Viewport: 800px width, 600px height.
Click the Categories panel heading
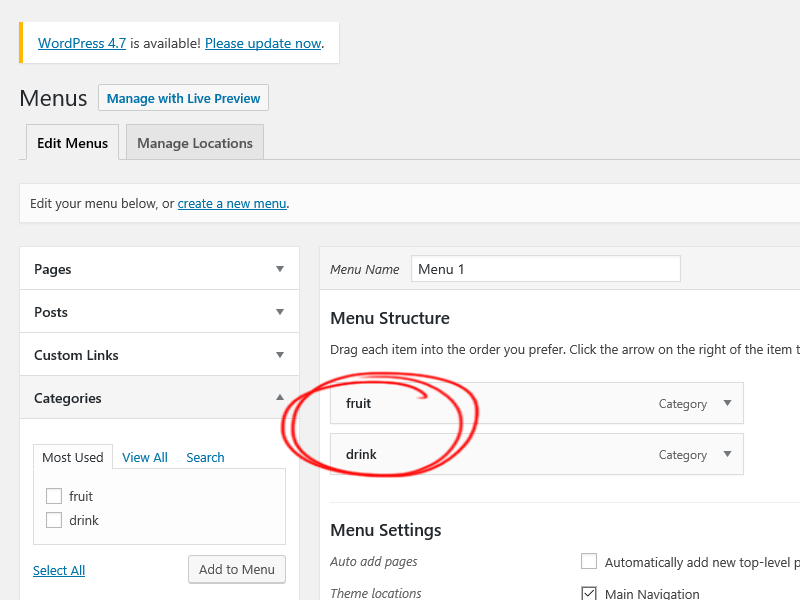coord(68,398)
